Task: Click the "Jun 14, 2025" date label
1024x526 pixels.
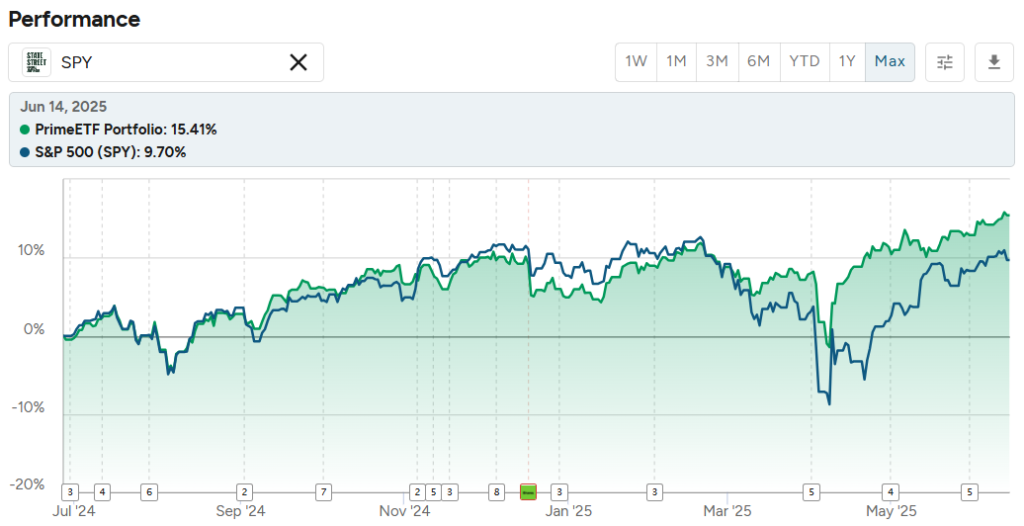Action: tap(63, 107)
